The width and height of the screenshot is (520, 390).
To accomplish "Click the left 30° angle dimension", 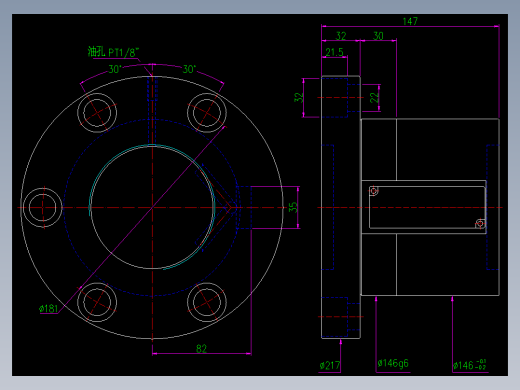I will coord(115,69).
